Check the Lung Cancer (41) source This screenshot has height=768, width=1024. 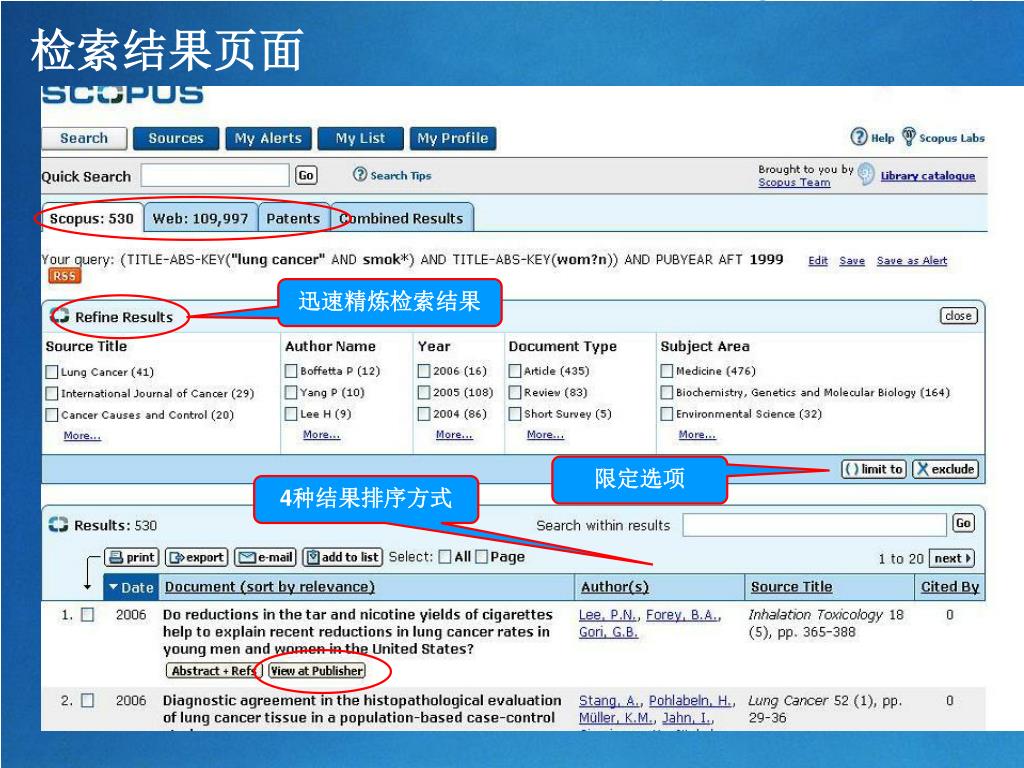[x=52, y=372]
